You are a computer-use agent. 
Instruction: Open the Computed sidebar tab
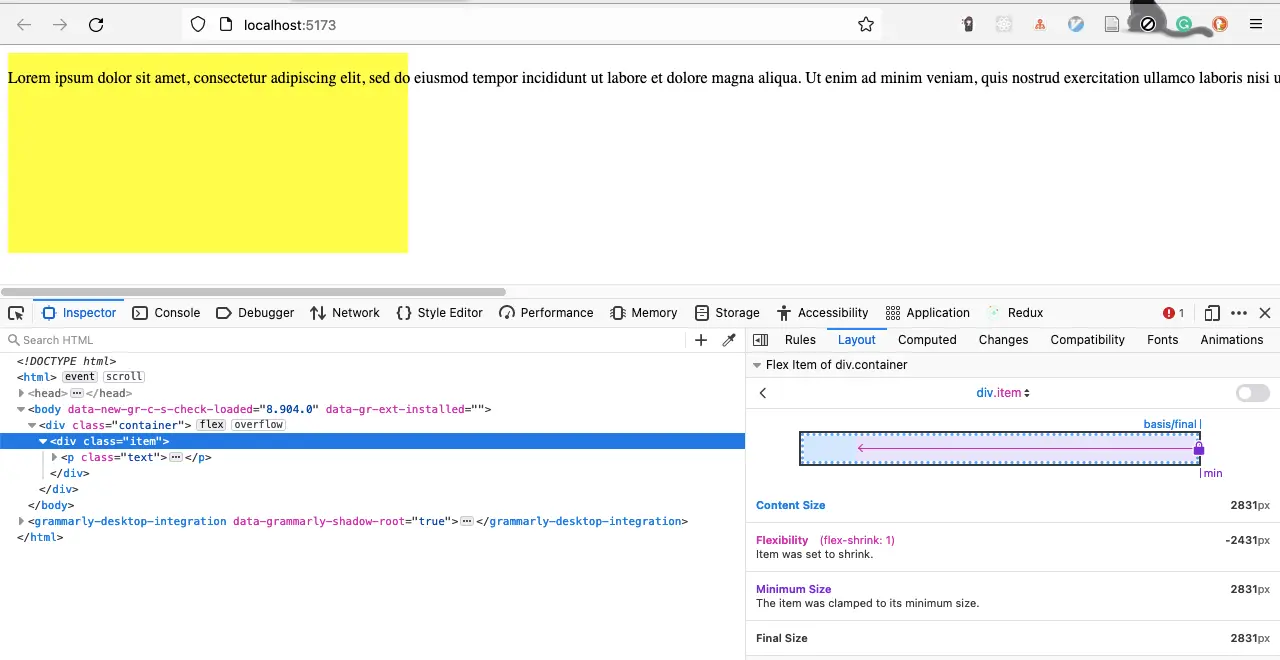(927, 340)
